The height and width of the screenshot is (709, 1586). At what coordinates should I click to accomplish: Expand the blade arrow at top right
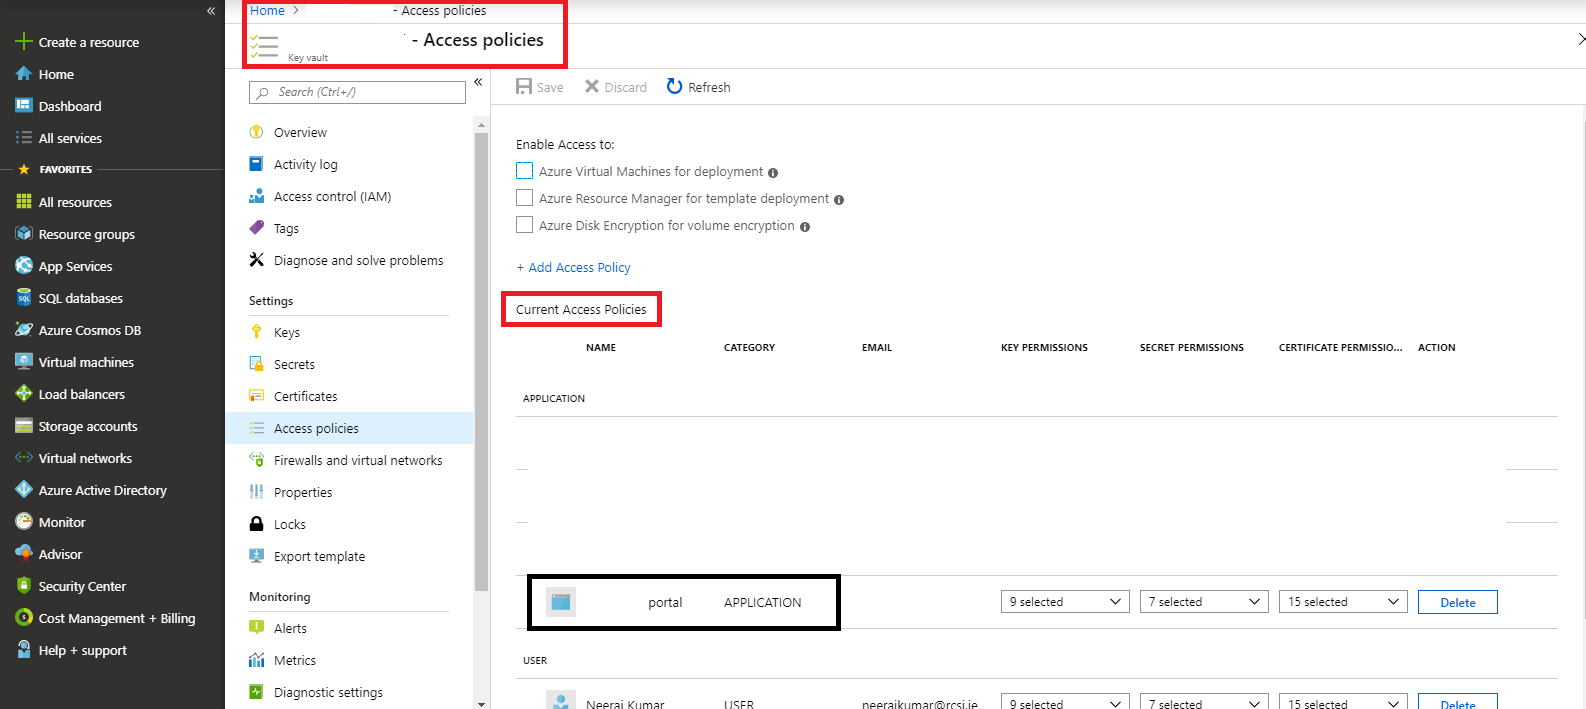(1580, 39)
